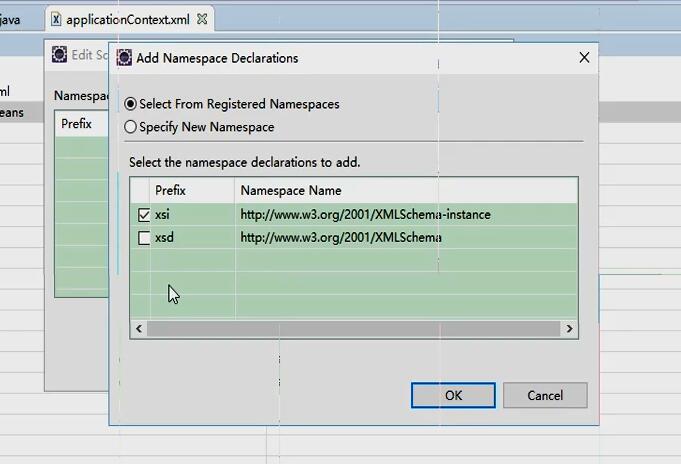Check the xsd namespace checkbox

tap(144, 238)
